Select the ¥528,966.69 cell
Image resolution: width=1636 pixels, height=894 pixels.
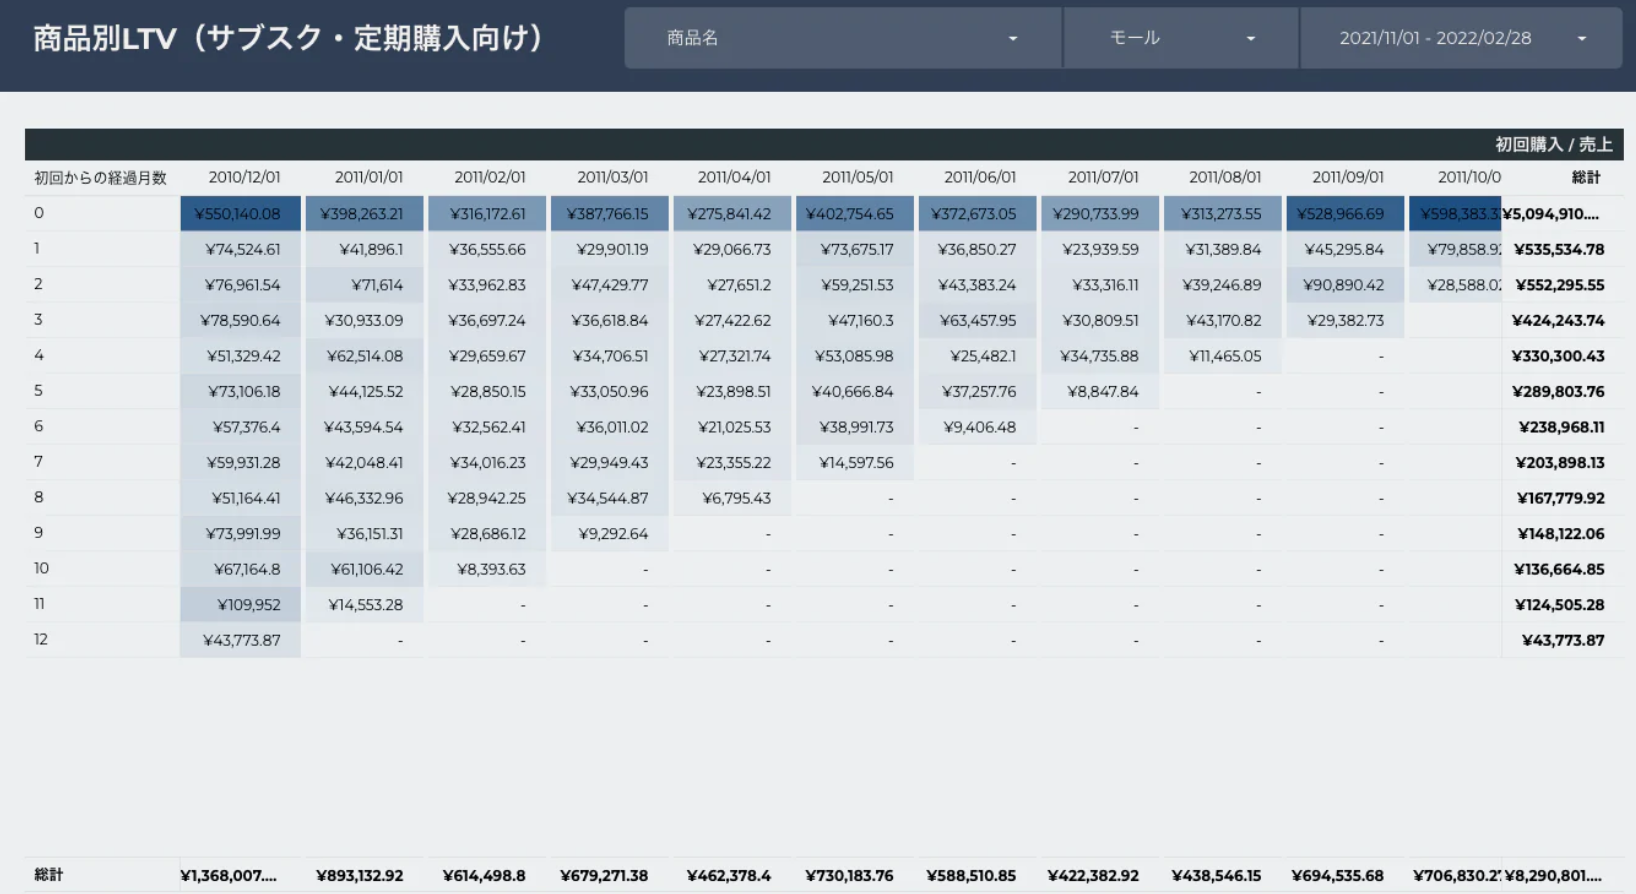click(x=1345, y=214)
